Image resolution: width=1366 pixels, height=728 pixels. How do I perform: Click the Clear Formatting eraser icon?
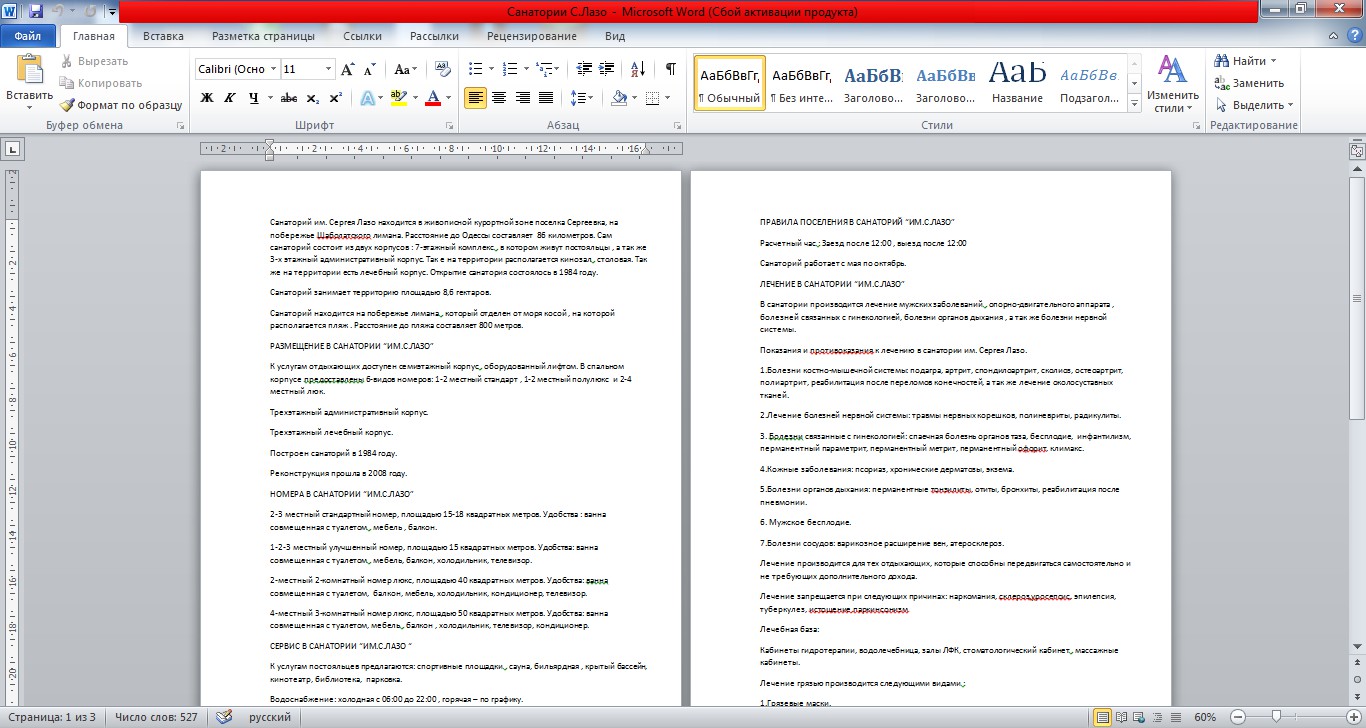[x=444, y=69]
